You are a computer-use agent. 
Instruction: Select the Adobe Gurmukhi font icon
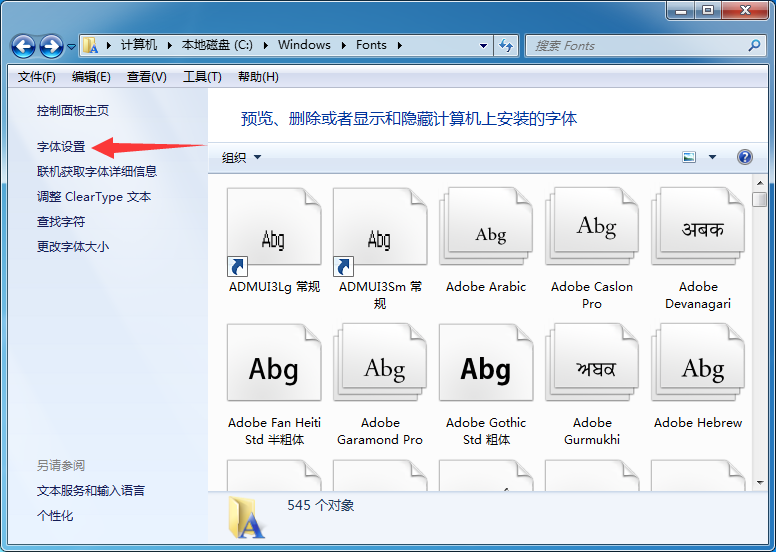592,363
